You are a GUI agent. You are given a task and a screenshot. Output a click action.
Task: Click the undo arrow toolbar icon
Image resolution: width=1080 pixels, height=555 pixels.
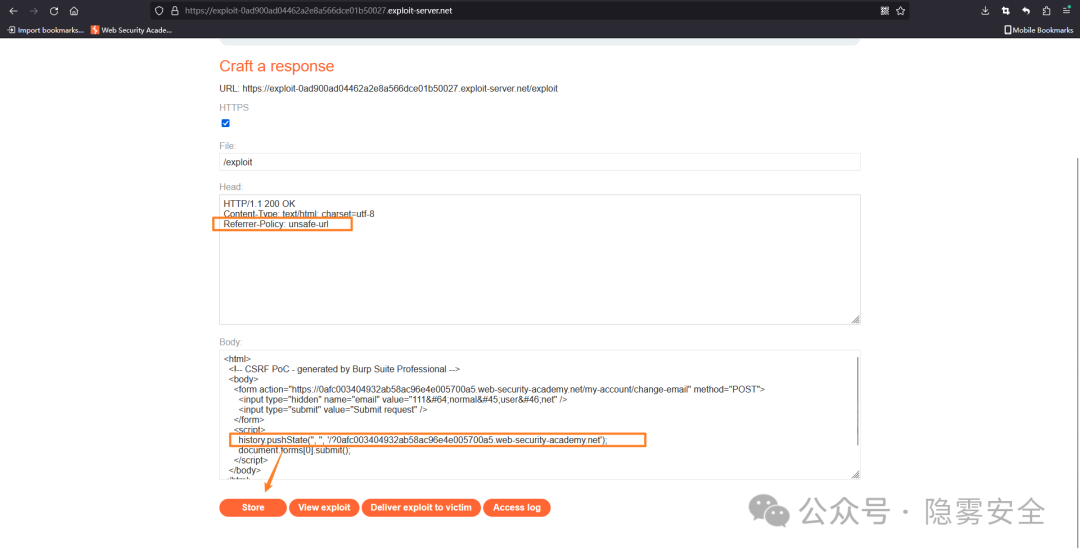(x=1026, y=11)
